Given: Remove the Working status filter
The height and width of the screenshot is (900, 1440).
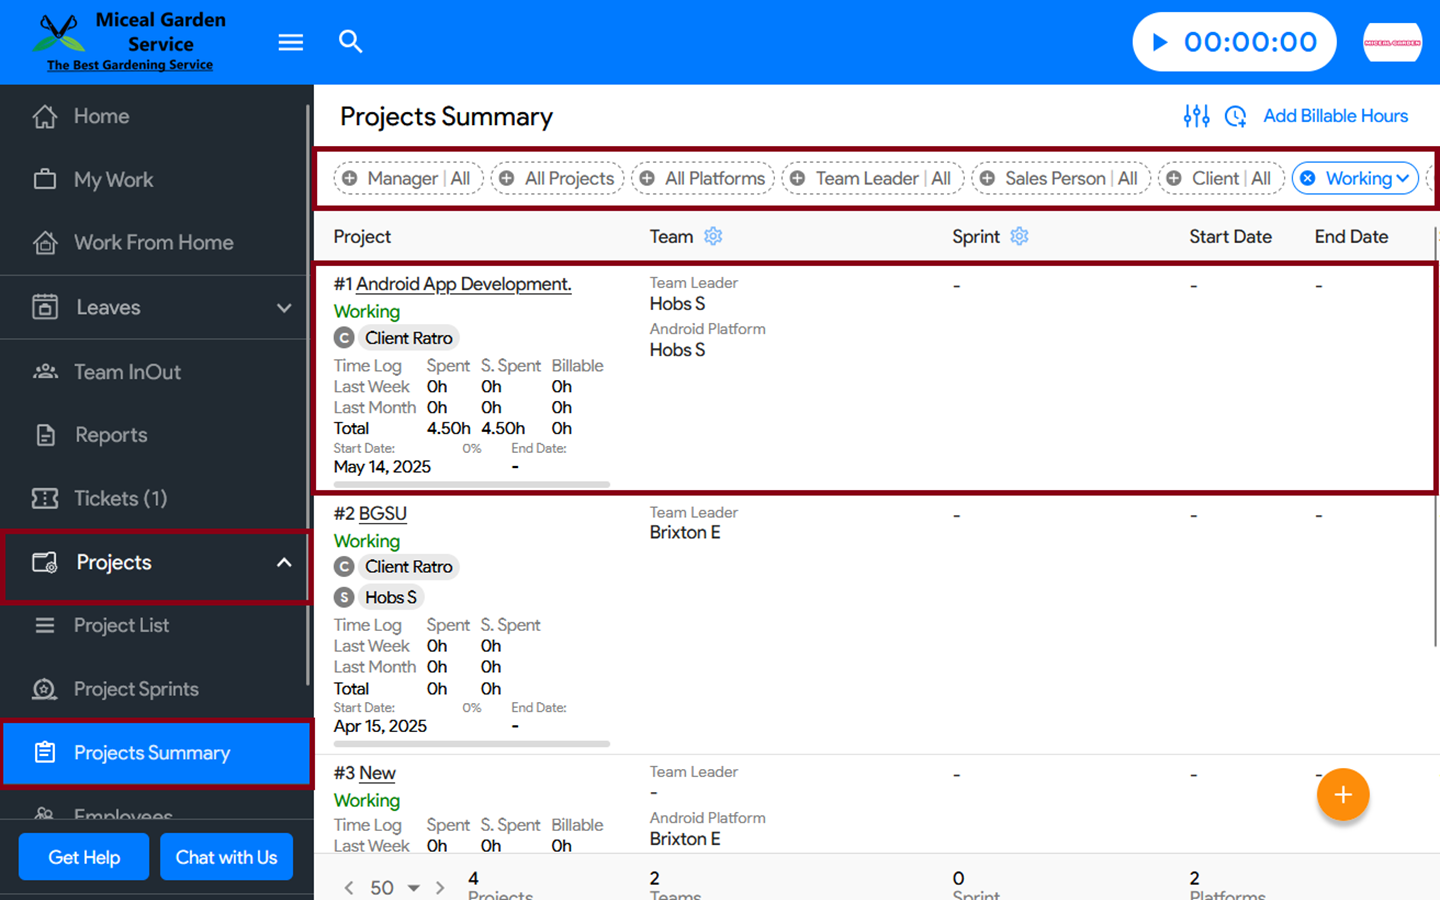Looking at the screenshot, I should 1308,178.
